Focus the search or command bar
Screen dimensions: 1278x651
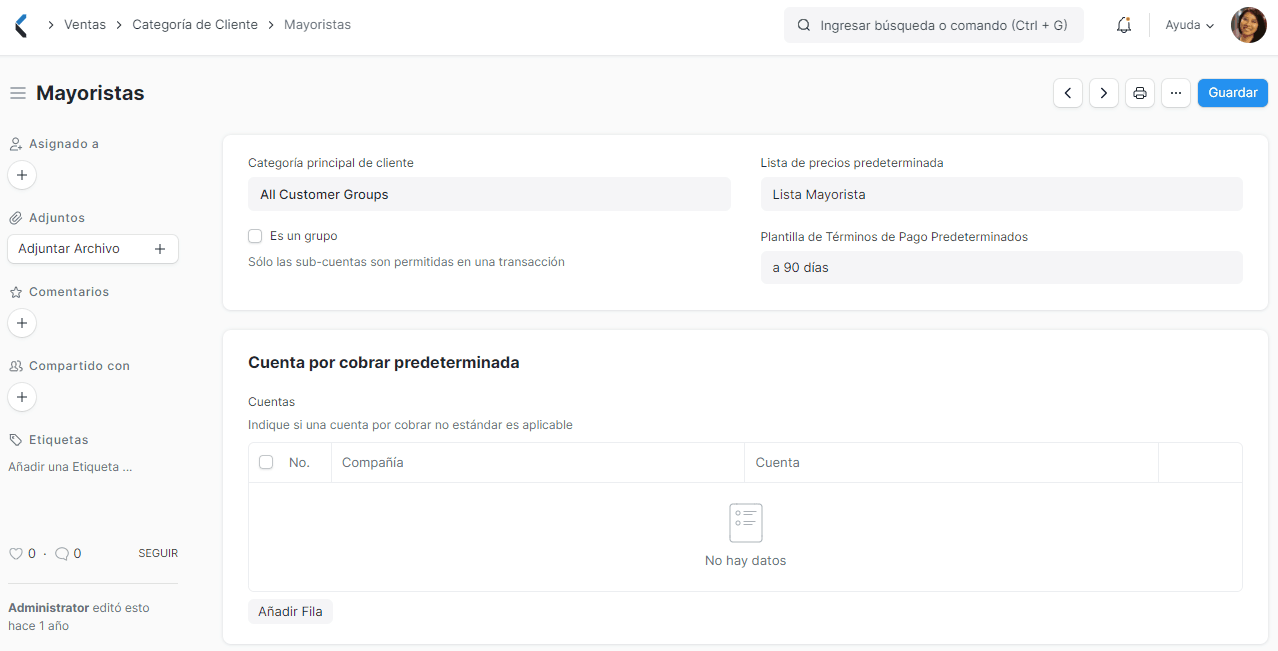tap(934, 25)
